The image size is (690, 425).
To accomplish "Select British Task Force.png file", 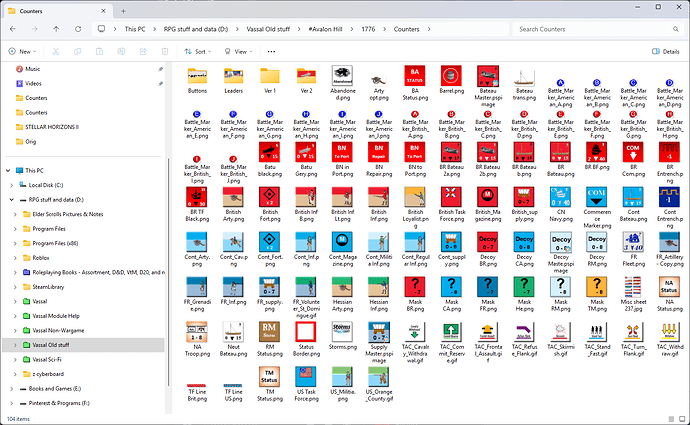I will tap(451, 204).
